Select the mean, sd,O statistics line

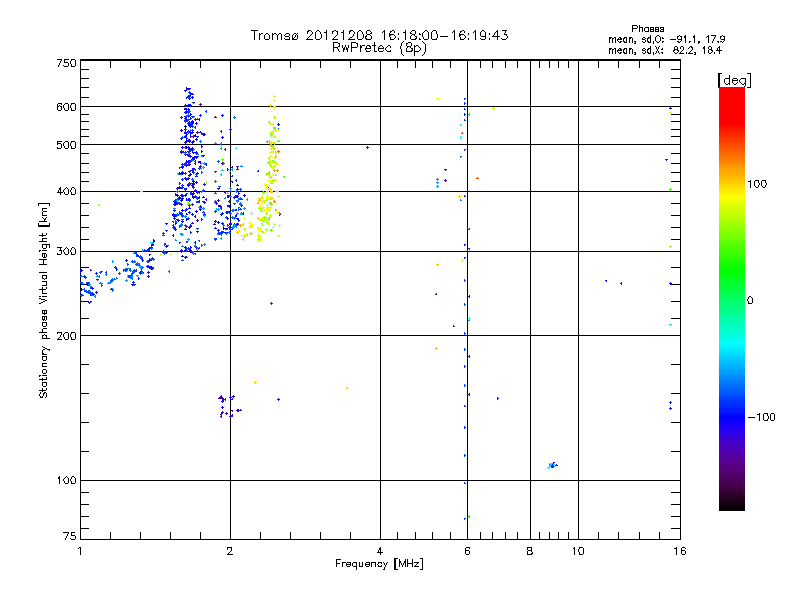[665, 39]
